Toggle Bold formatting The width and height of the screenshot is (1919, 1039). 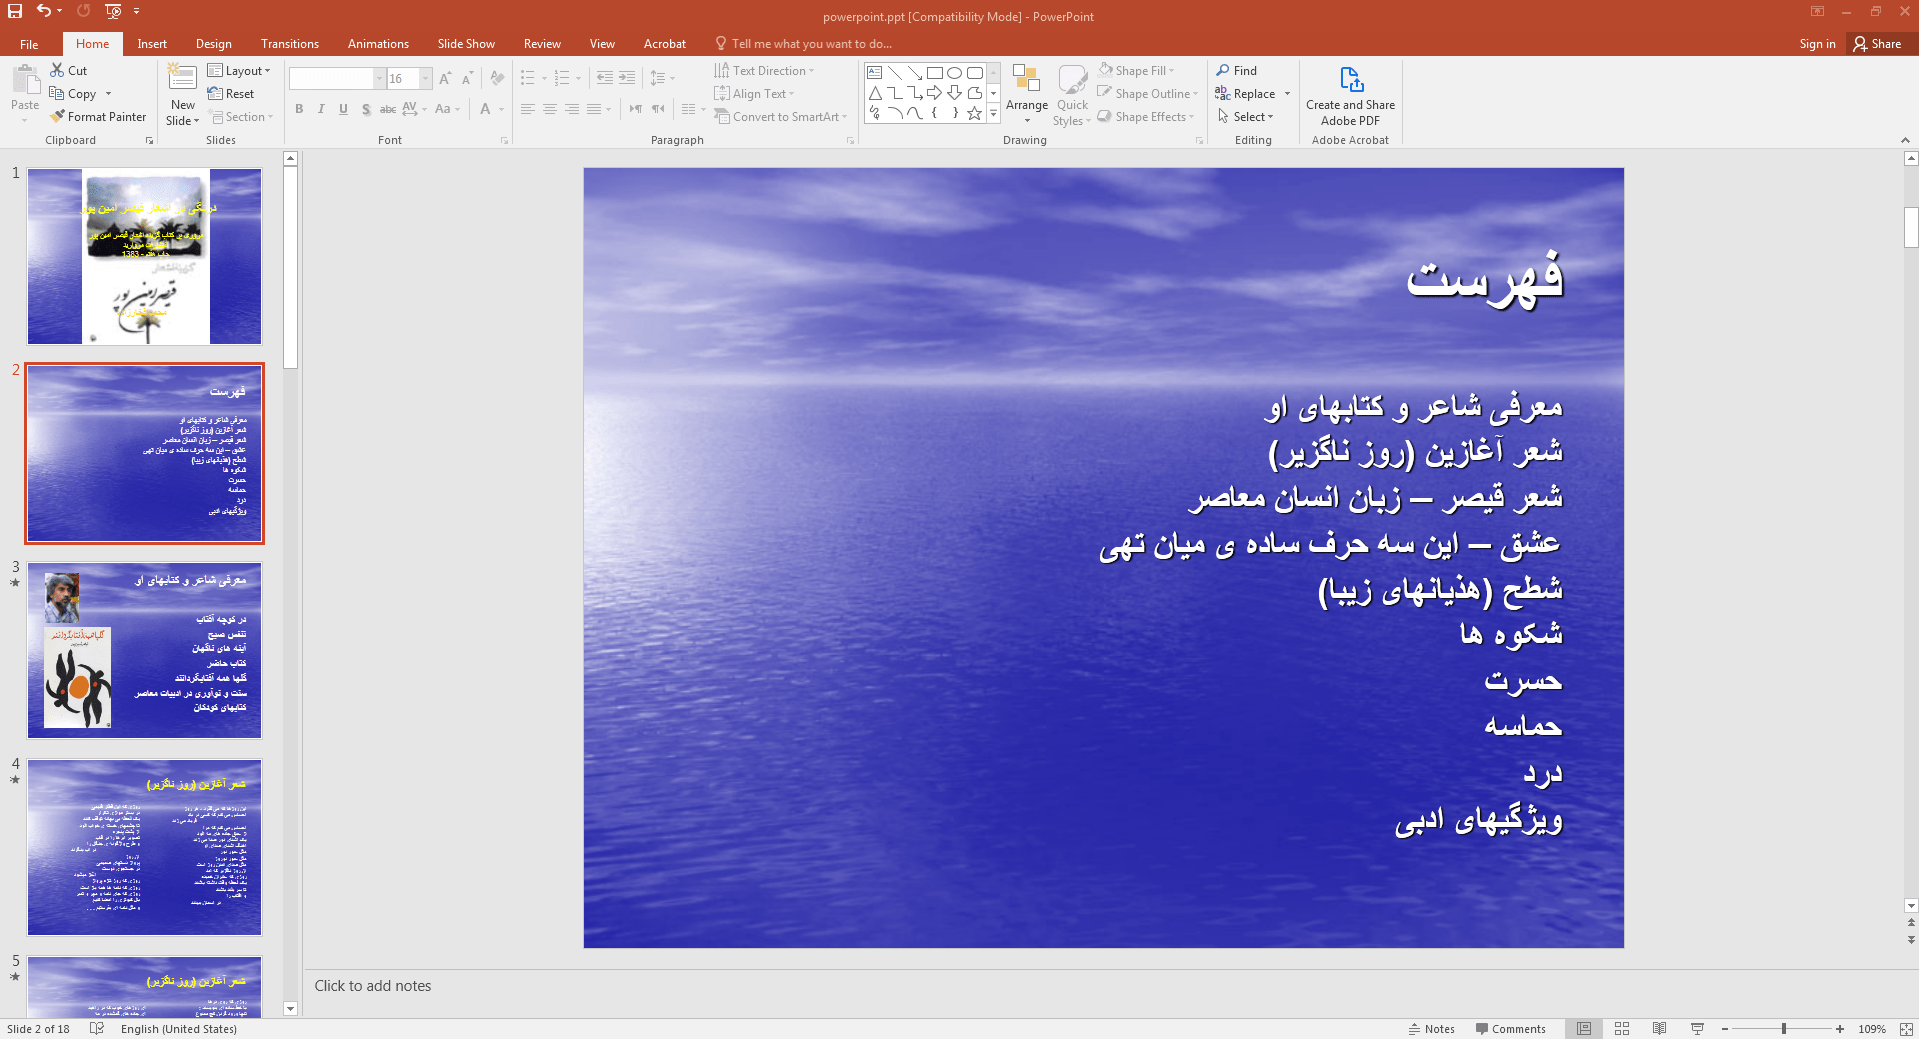pos(299,109)
